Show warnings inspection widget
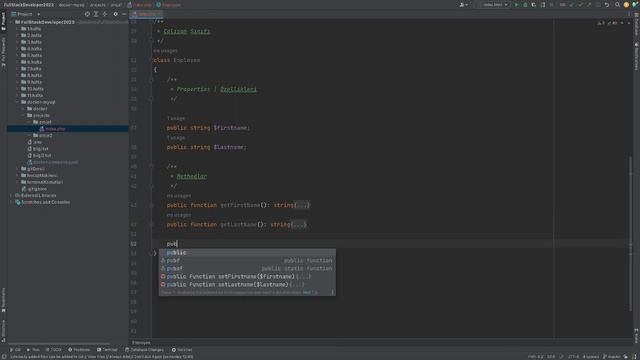 click(x=607, y=23)
